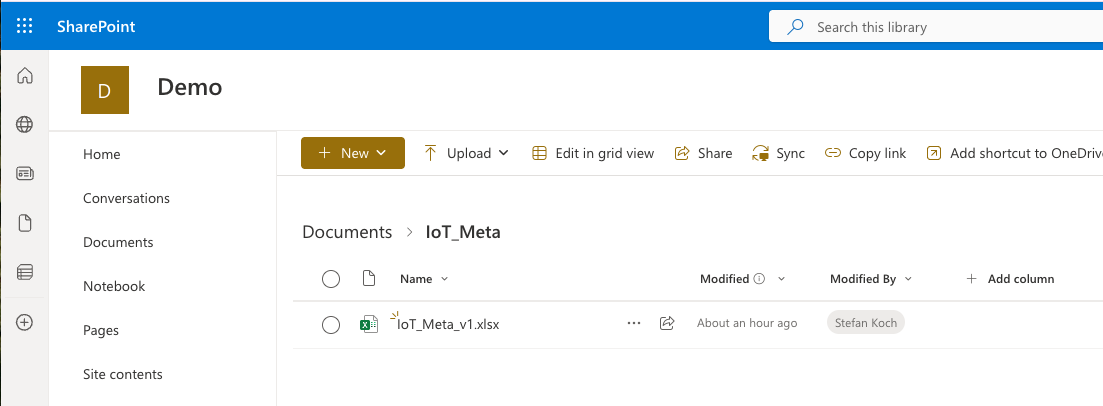Open the lists icon in left rail

pos(25,272)
